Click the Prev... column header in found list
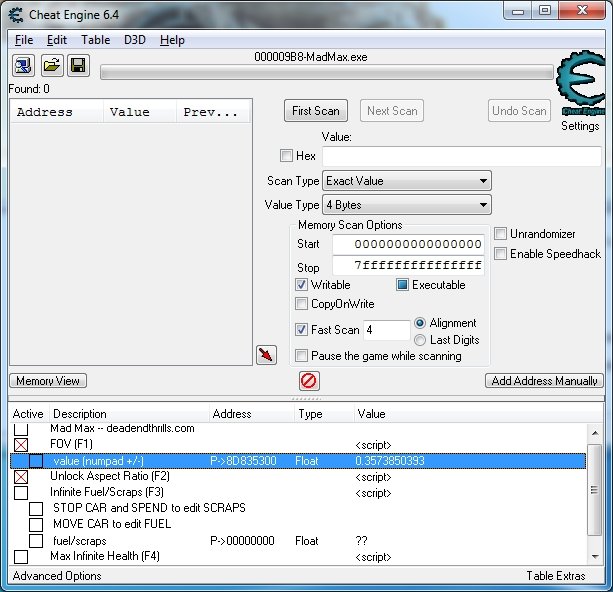This screenshot has width=613, height=592. [213, 112]
